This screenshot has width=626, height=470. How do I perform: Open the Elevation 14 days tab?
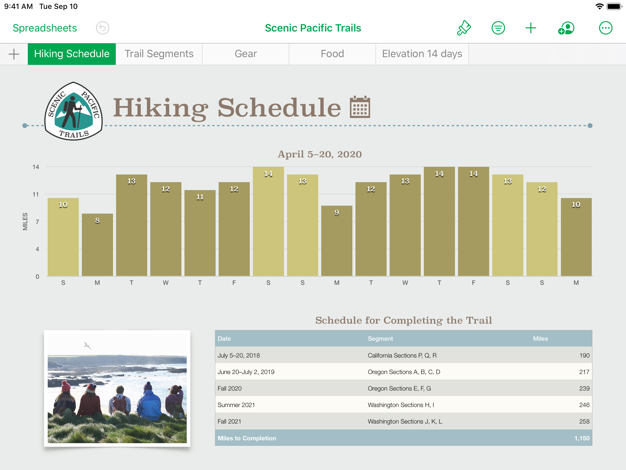(x=422, y=54)
